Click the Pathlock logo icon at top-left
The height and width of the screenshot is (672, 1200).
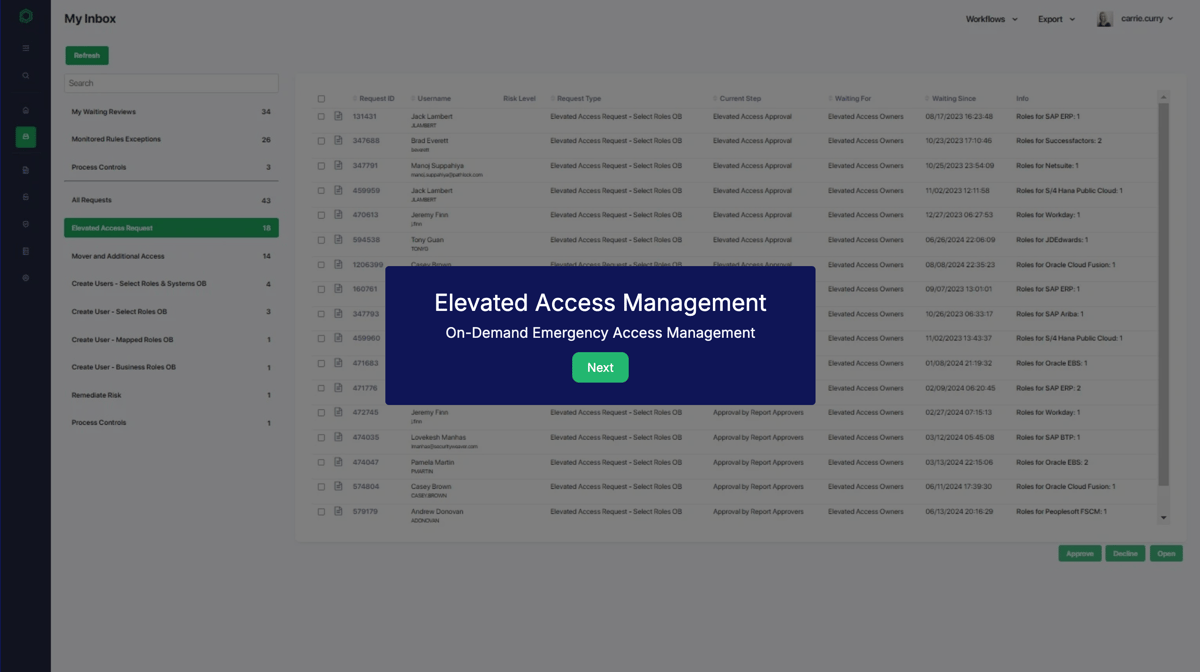[26, 16]
